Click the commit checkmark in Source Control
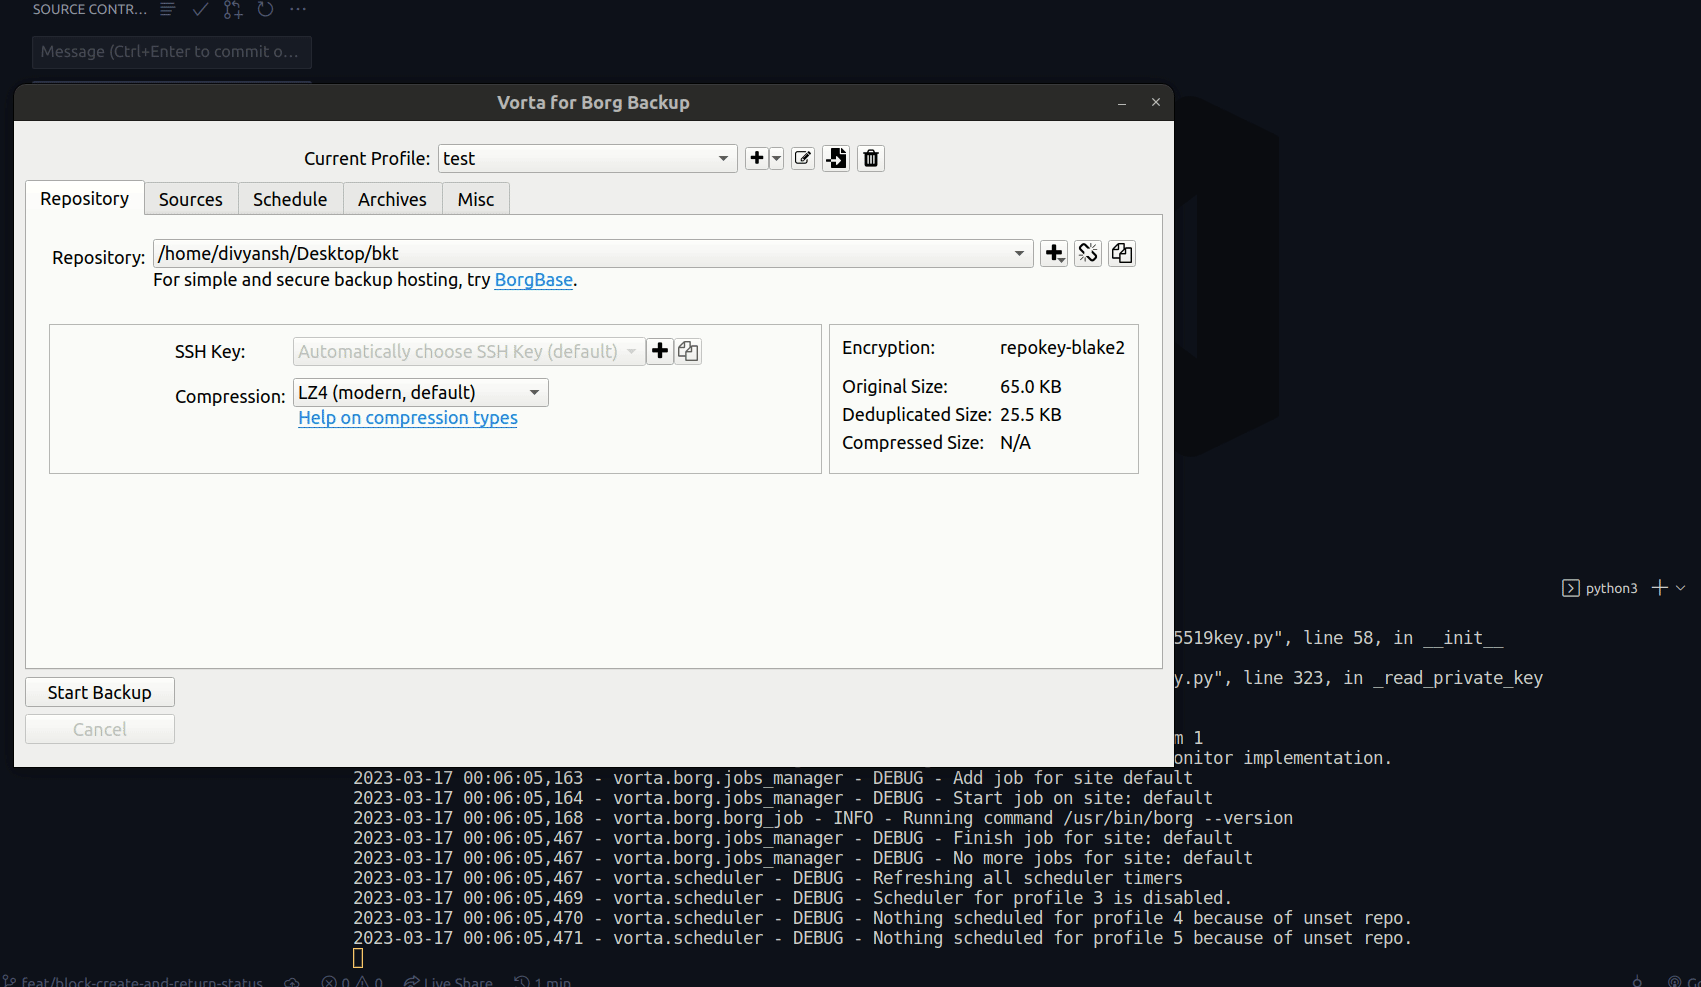1701x987 pixels. pyautogui.click(x=200, y=9)
